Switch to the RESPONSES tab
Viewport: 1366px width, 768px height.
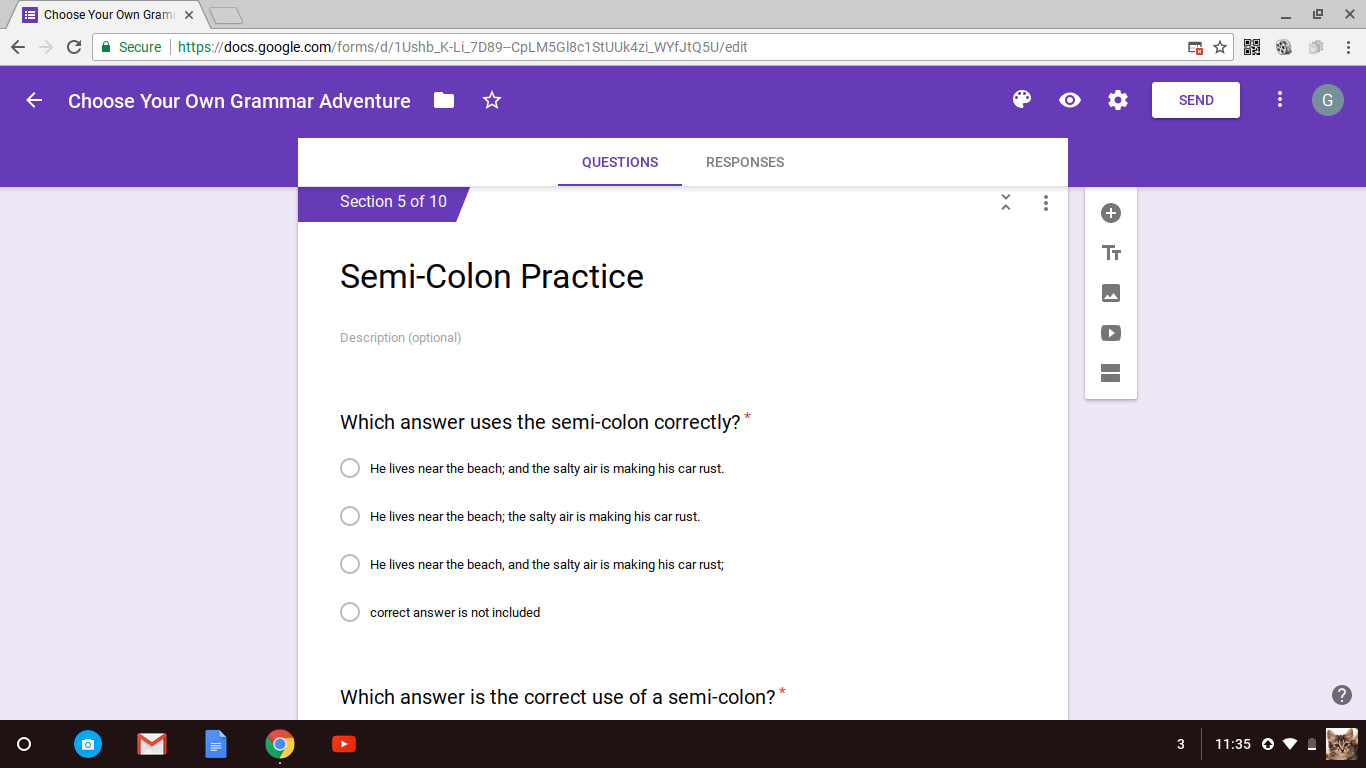coord(745,162)
